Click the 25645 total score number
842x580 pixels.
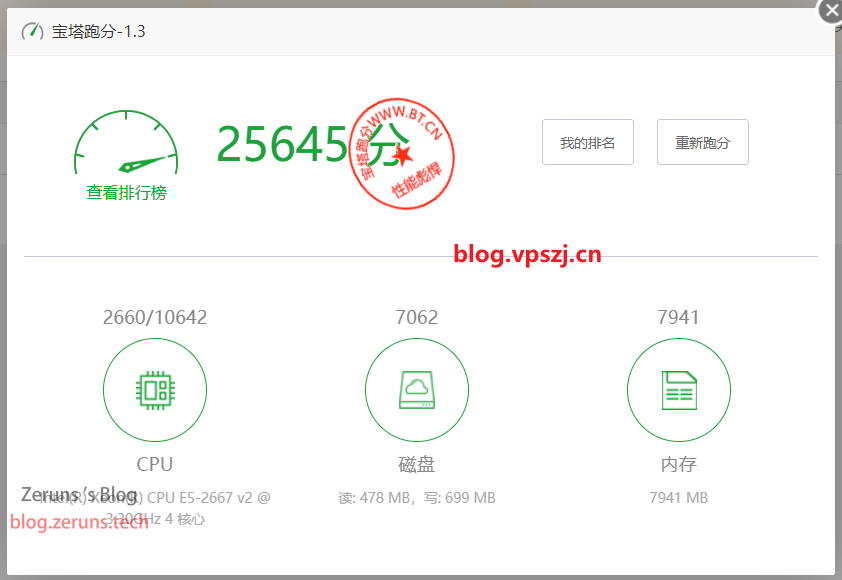click(x=282, y=145)
